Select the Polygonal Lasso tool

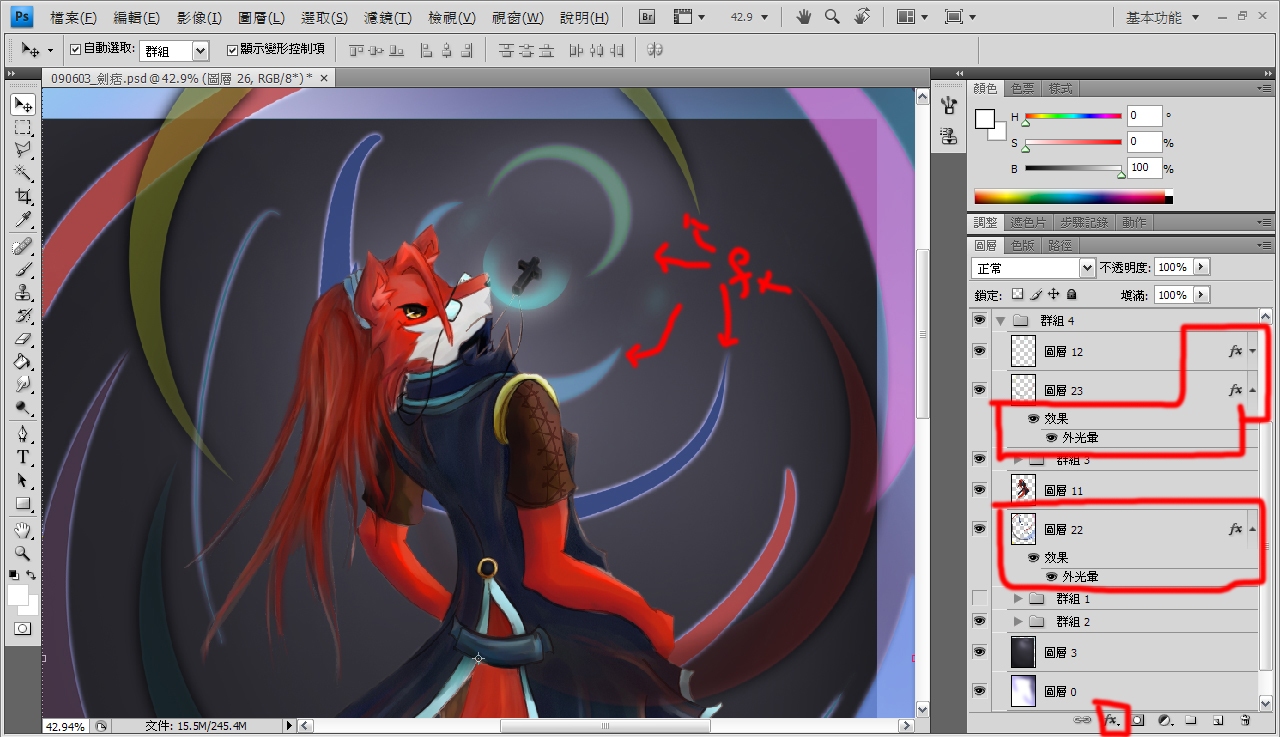pos(23,150)
